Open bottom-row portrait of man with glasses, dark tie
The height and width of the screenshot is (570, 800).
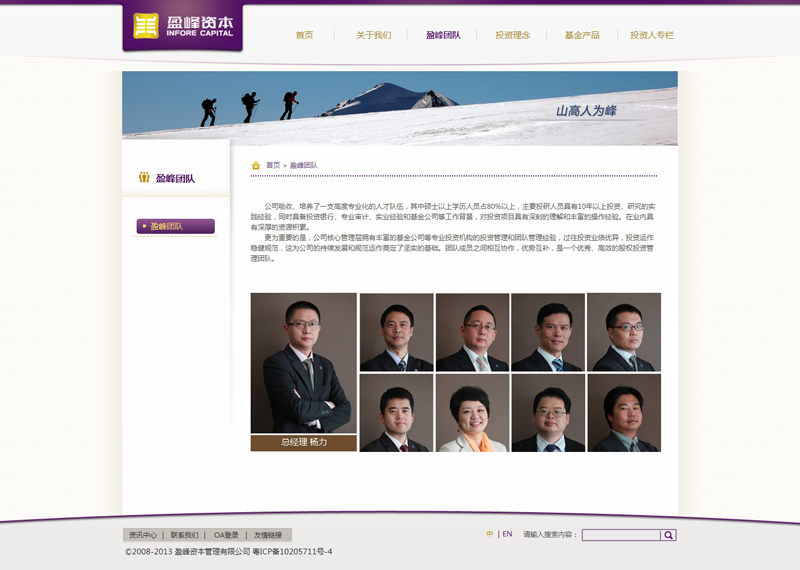pyautogui.click(x=548, y=413)
